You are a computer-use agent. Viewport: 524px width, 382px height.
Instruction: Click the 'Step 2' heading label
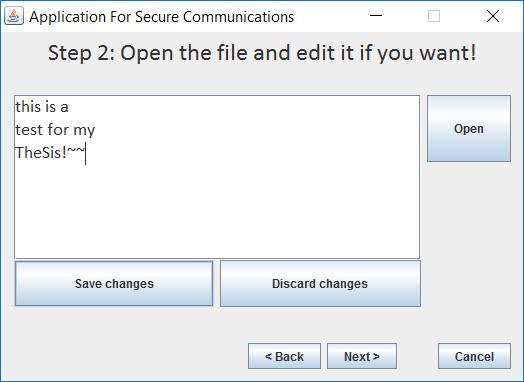pos(262,53)
